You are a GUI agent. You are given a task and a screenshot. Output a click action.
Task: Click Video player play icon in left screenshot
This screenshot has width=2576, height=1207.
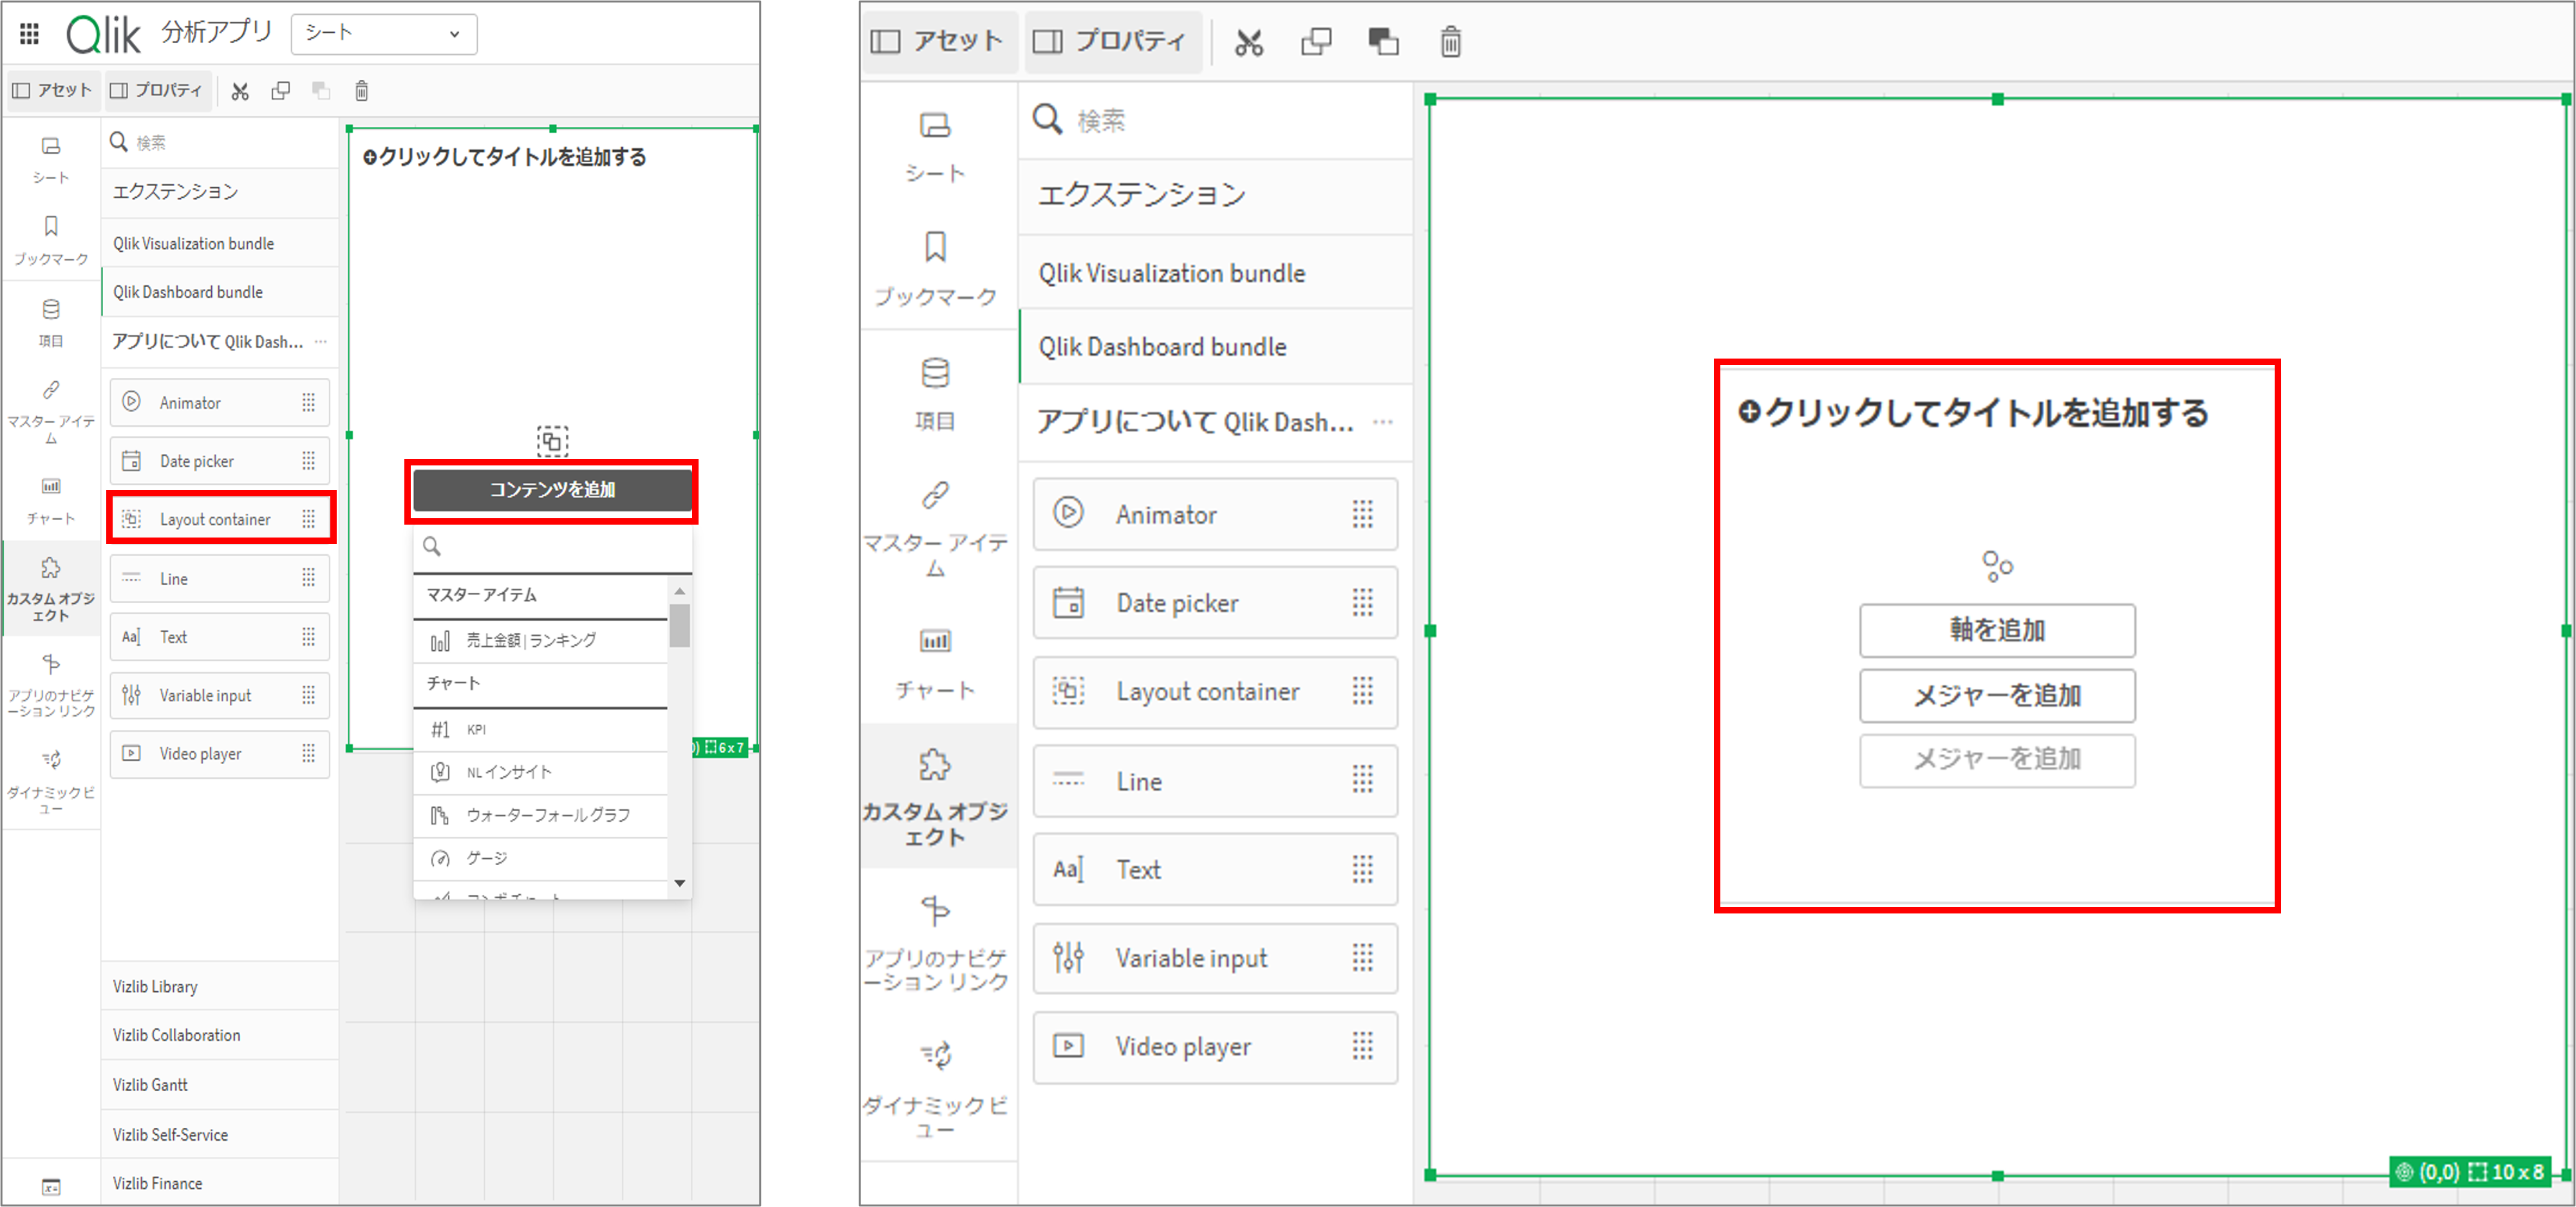pyautogui.click(x=131, y=753)
